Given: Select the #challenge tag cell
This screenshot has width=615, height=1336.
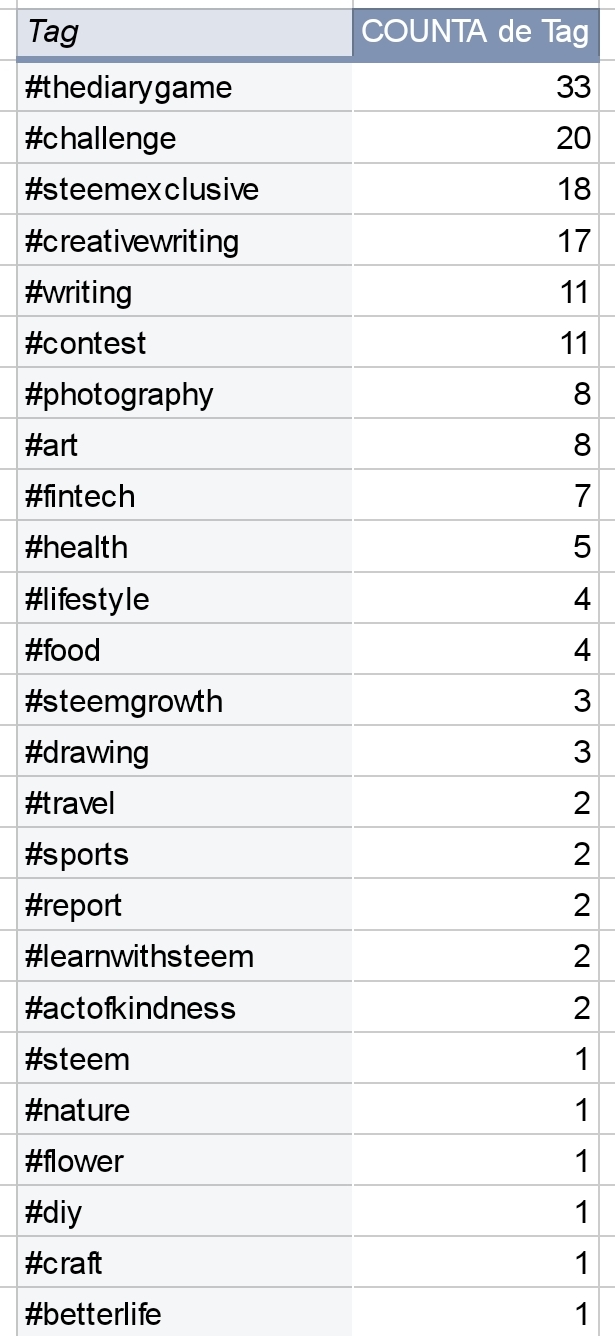Looking at the screenshot, I should [185, 139].
